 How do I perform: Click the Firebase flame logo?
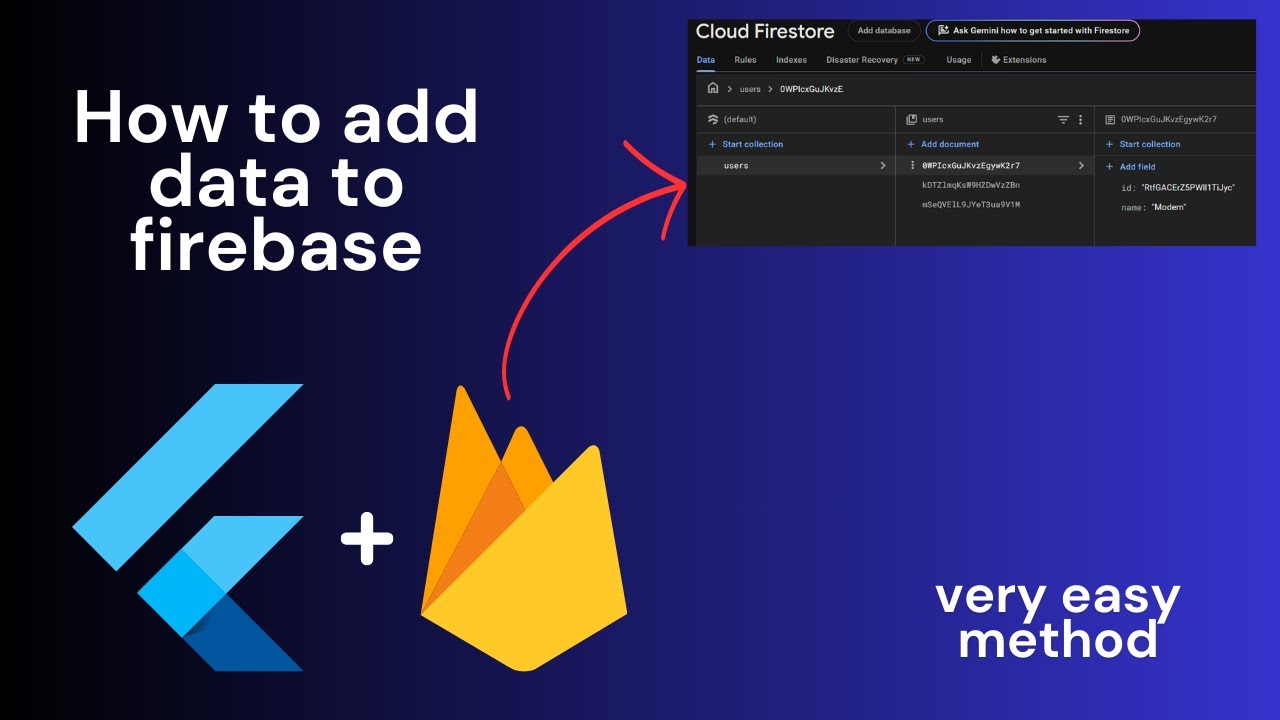[524, 528]
